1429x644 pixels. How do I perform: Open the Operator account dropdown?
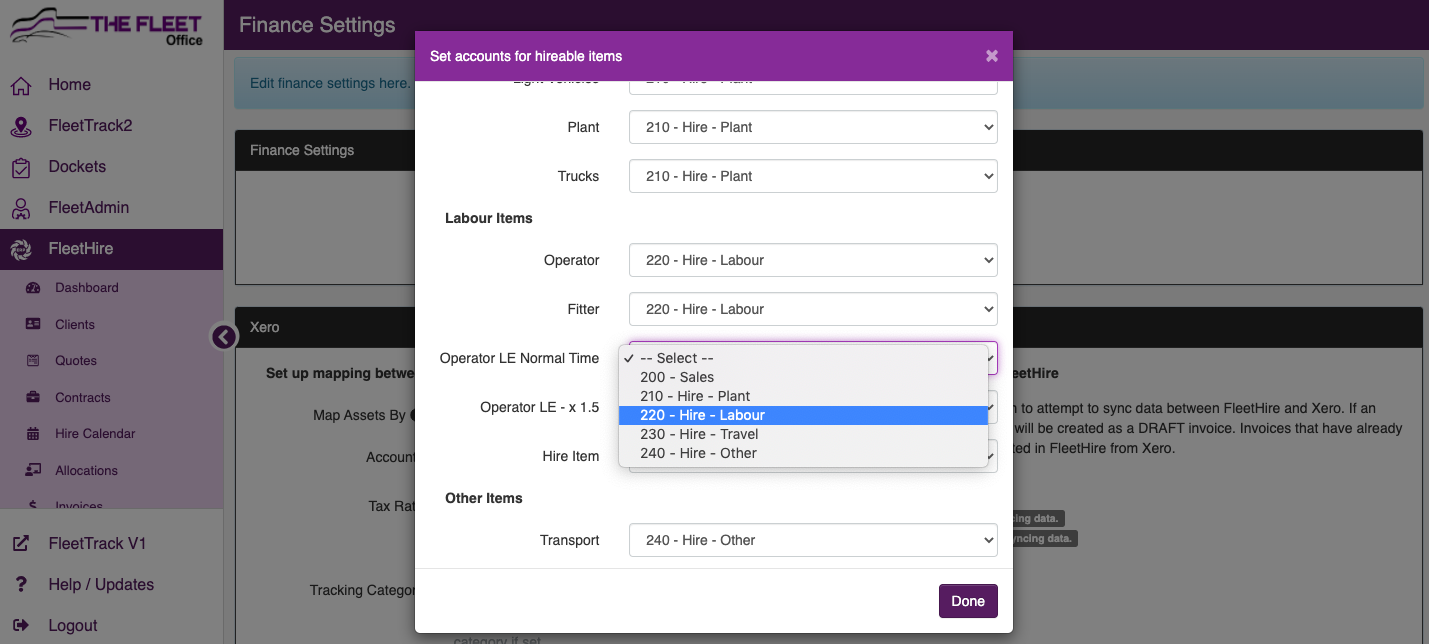click(x=813, y=260)
